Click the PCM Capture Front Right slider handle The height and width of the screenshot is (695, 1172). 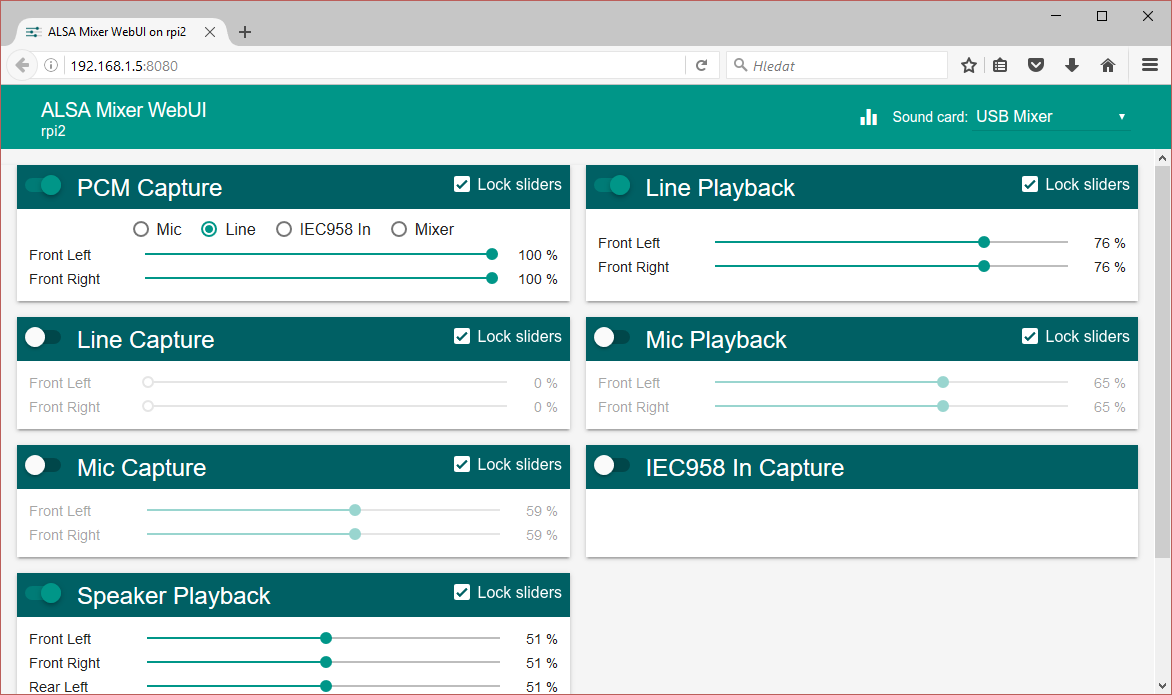(x=492, y=278)
